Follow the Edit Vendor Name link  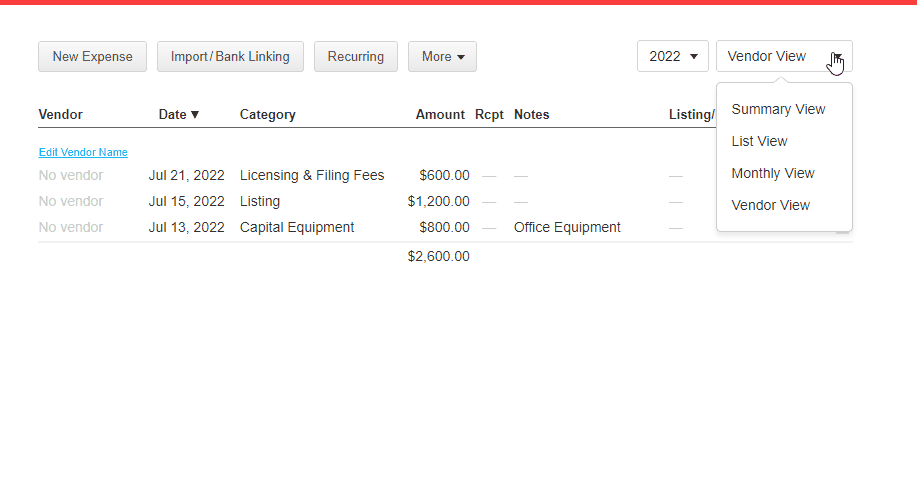83,152
